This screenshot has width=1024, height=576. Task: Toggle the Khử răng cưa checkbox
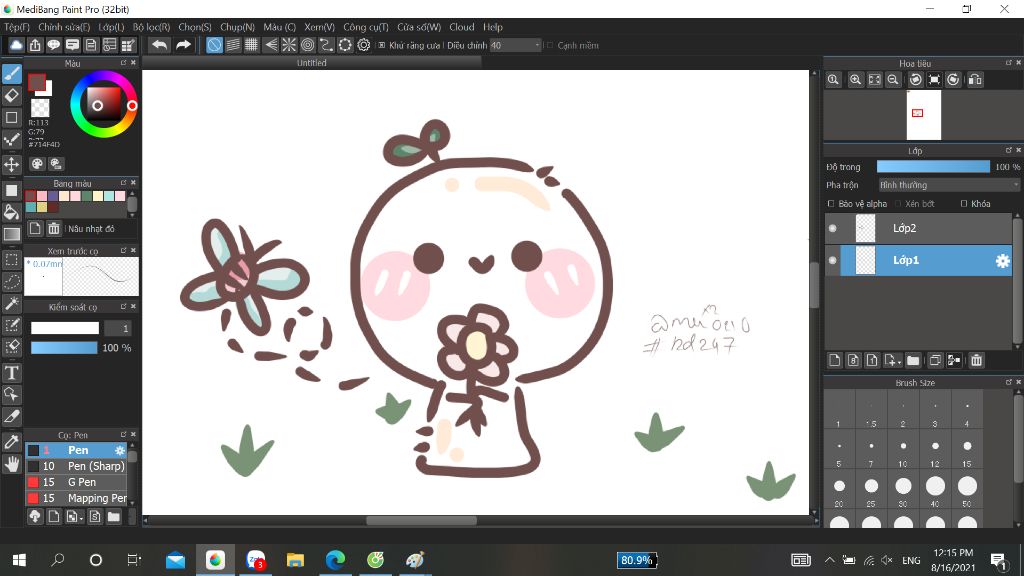point(382,46)
